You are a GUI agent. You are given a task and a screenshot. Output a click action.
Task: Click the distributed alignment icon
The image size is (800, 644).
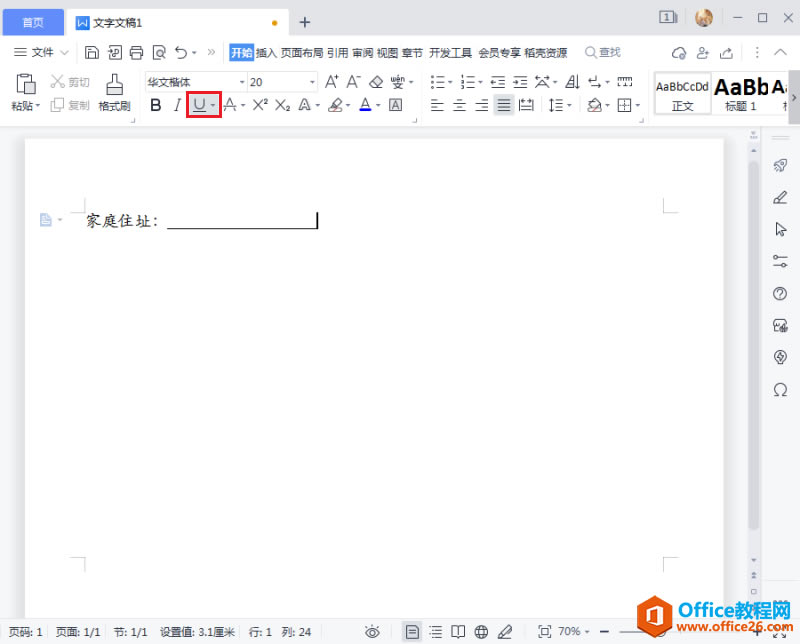pos(526,105)
